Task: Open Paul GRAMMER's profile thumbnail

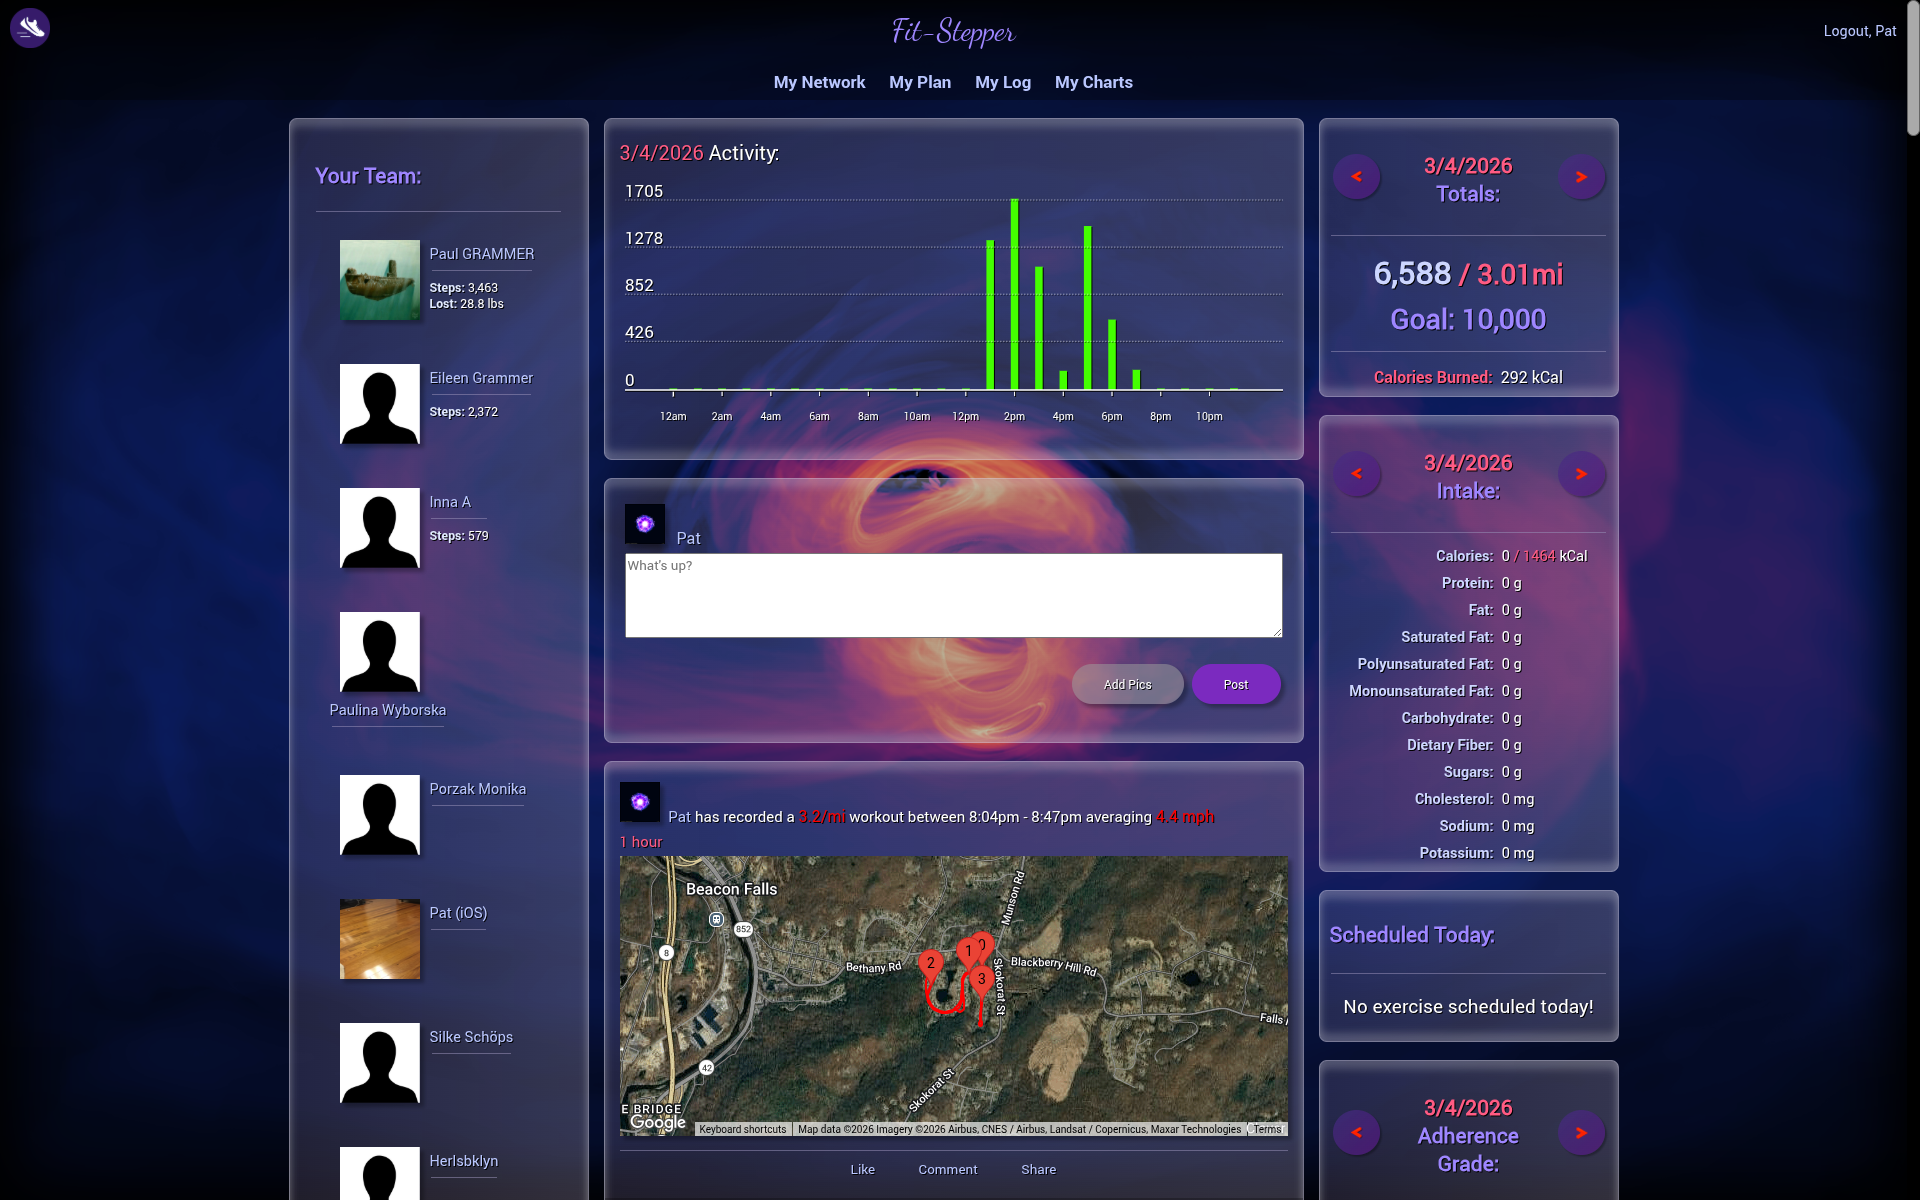Action: [380, 280]
